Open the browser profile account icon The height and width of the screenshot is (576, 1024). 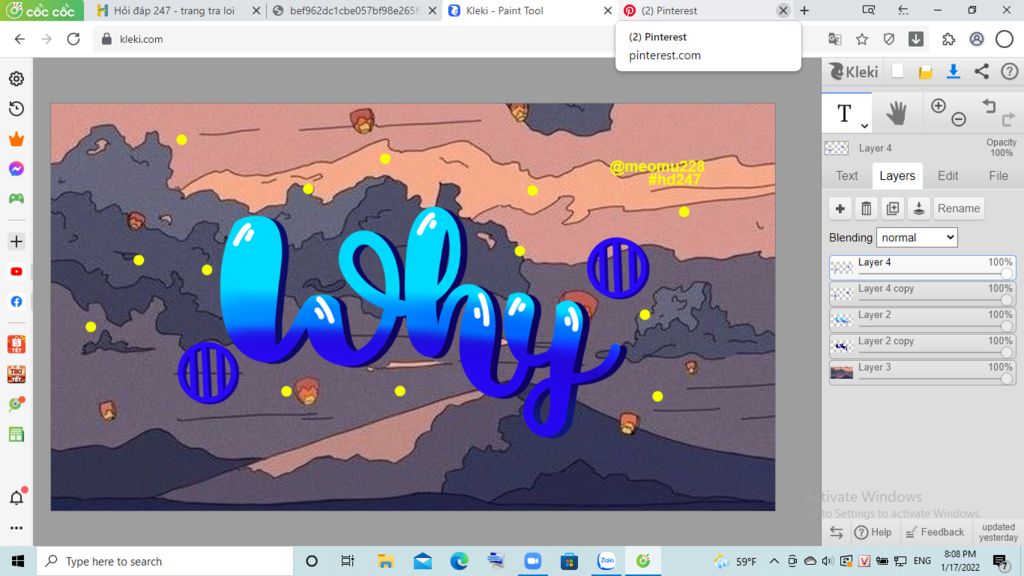976,39
